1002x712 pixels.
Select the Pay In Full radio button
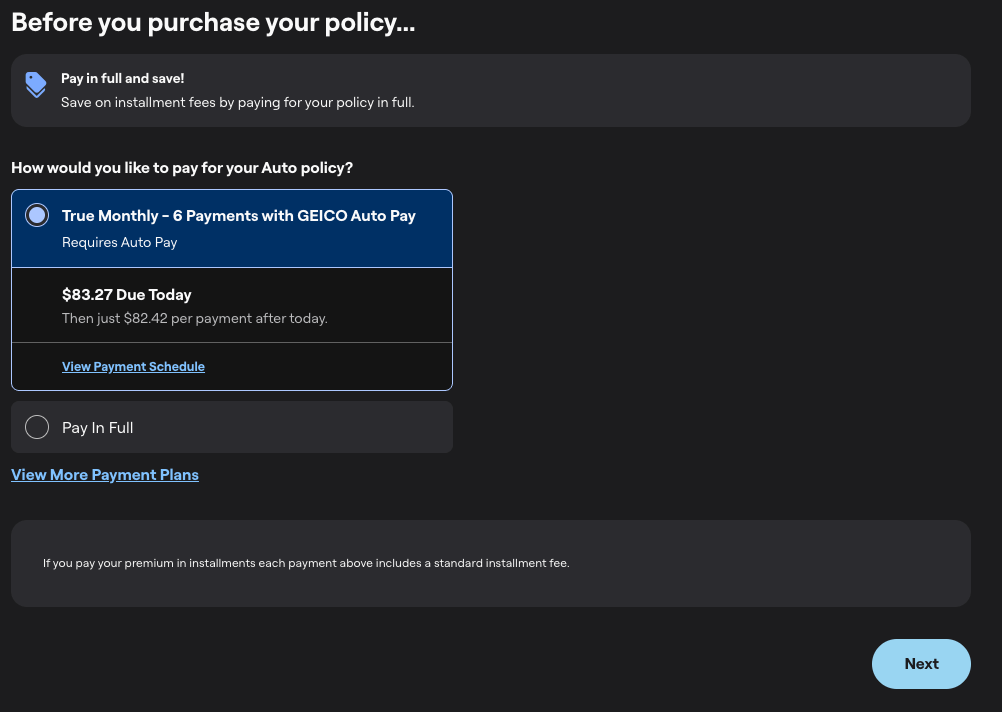[37, 427]
